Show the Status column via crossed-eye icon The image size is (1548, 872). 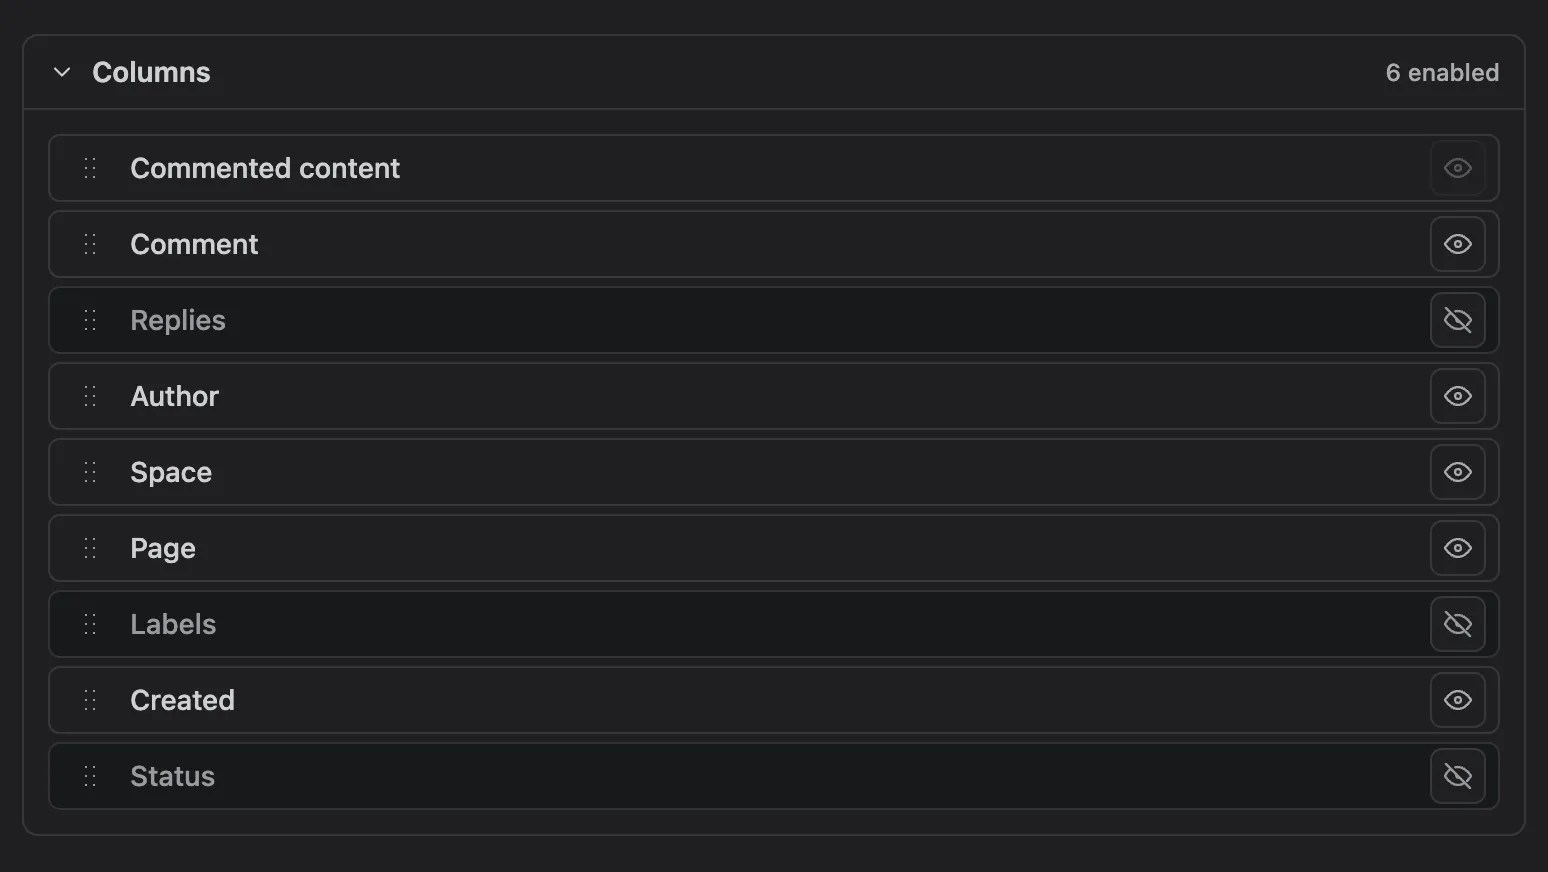click(x=1457, y=776)
